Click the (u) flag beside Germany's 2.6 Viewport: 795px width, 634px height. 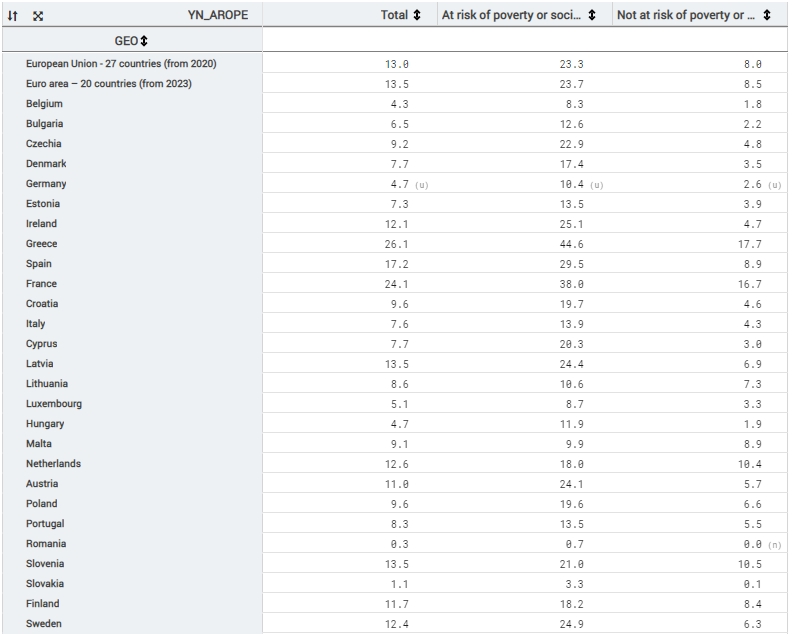pos(775,185)
